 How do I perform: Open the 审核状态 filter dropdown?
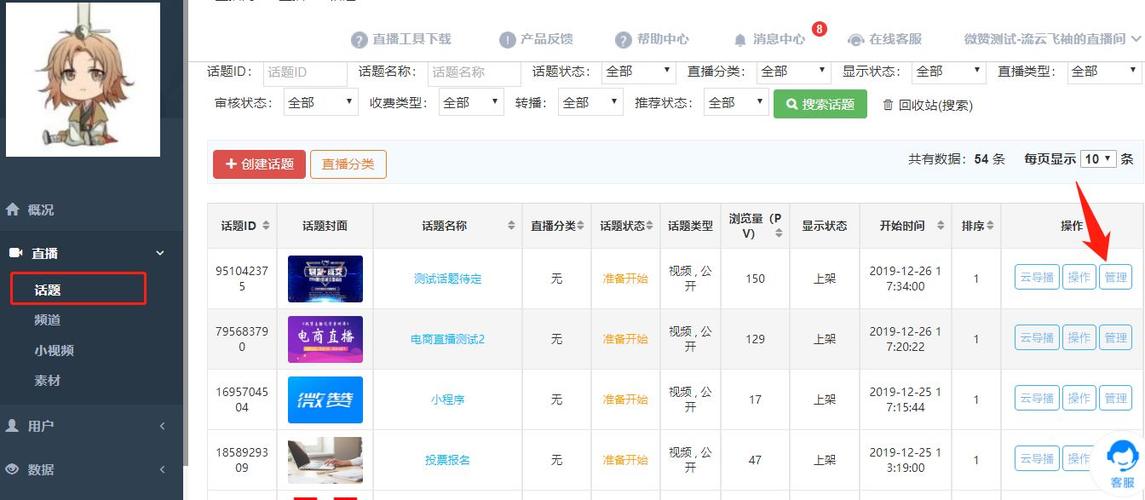321,103
